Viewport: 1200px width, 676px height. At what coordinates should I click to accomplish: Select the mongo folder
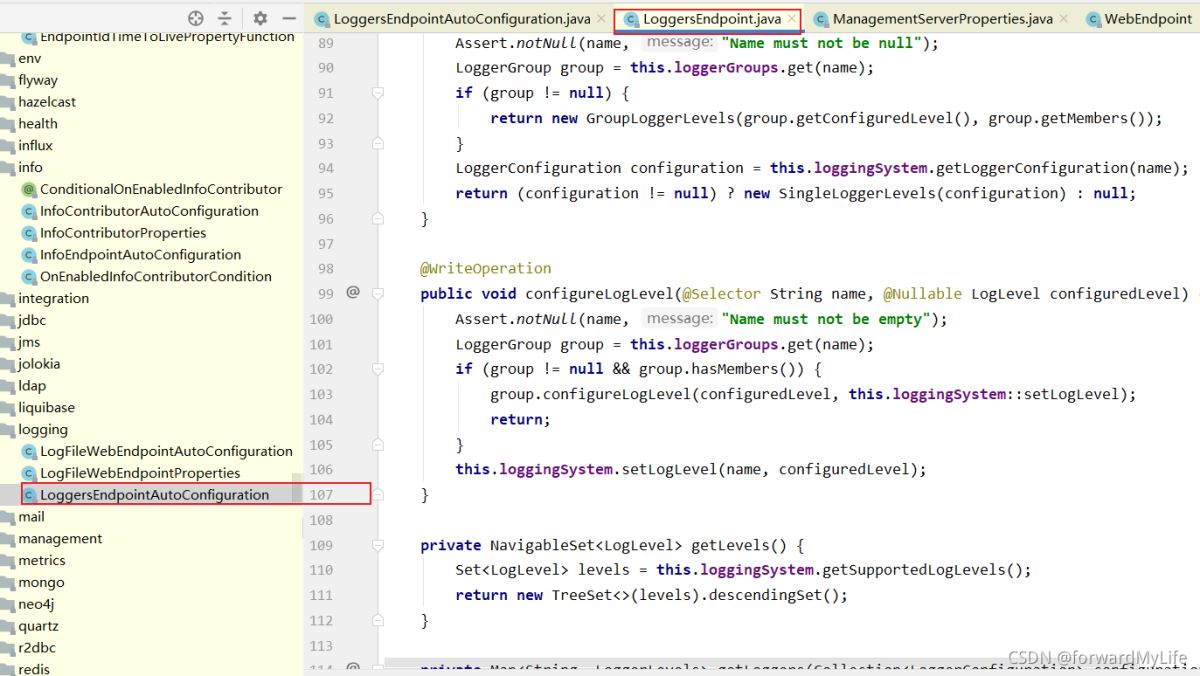coord(41,583)
